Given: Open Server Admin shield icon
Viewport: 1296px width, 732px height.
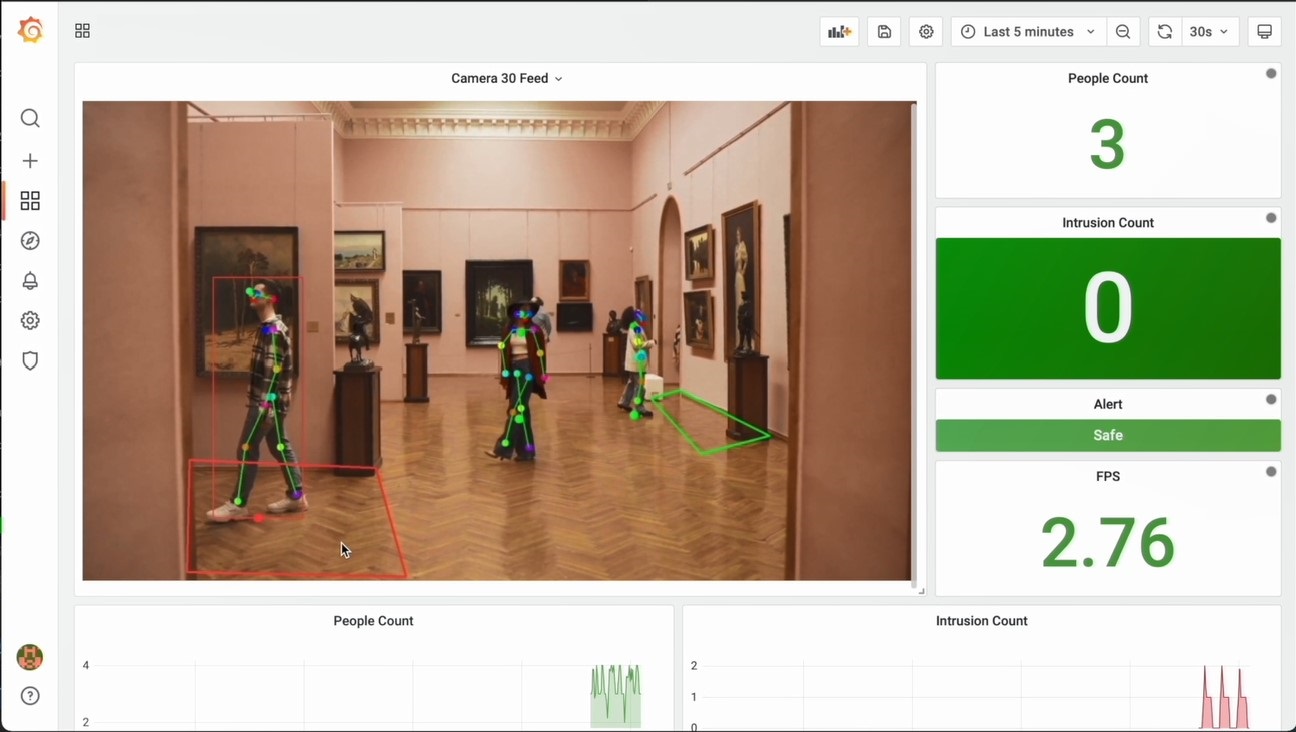Looking at the screenshot, I should (30, 361).
